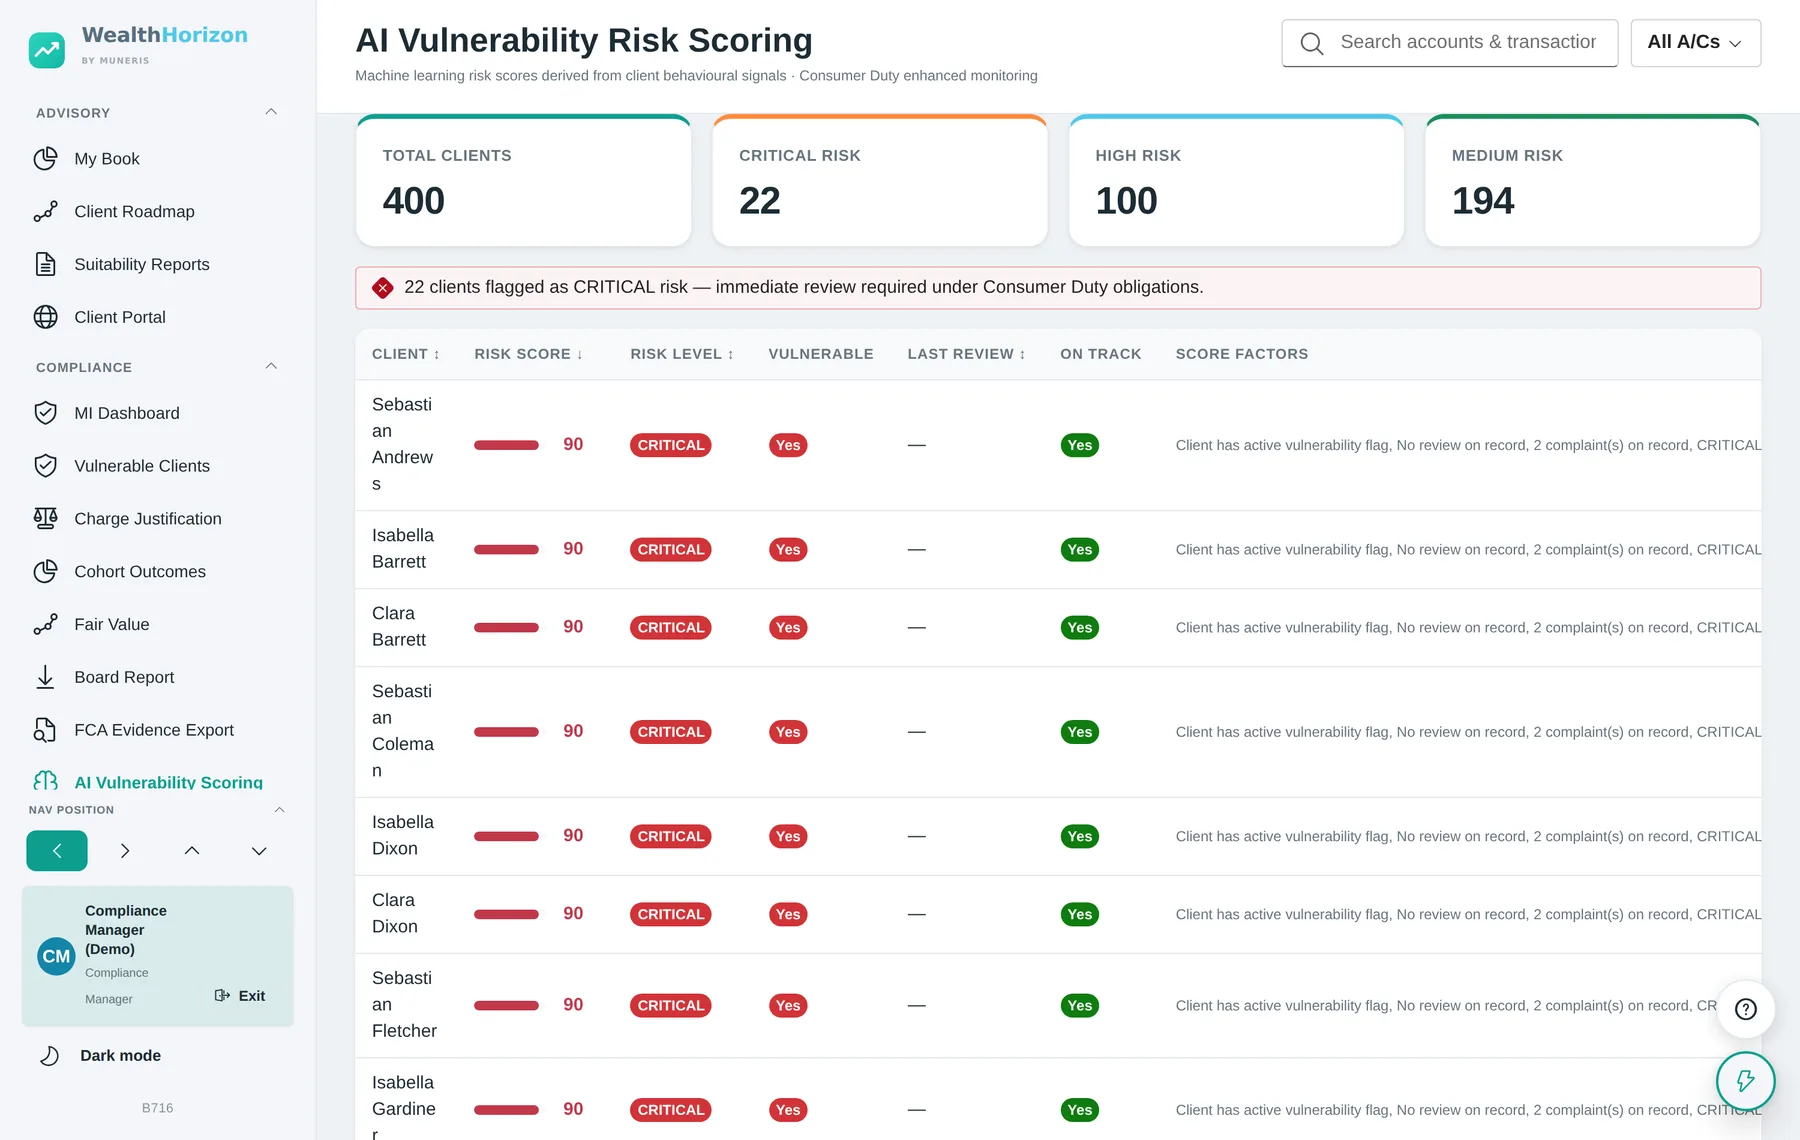The width and height of the screenshot is (1800, 1140).
Task: Click the WealthHorizon logo icon
Action: [x=47, y=50]
